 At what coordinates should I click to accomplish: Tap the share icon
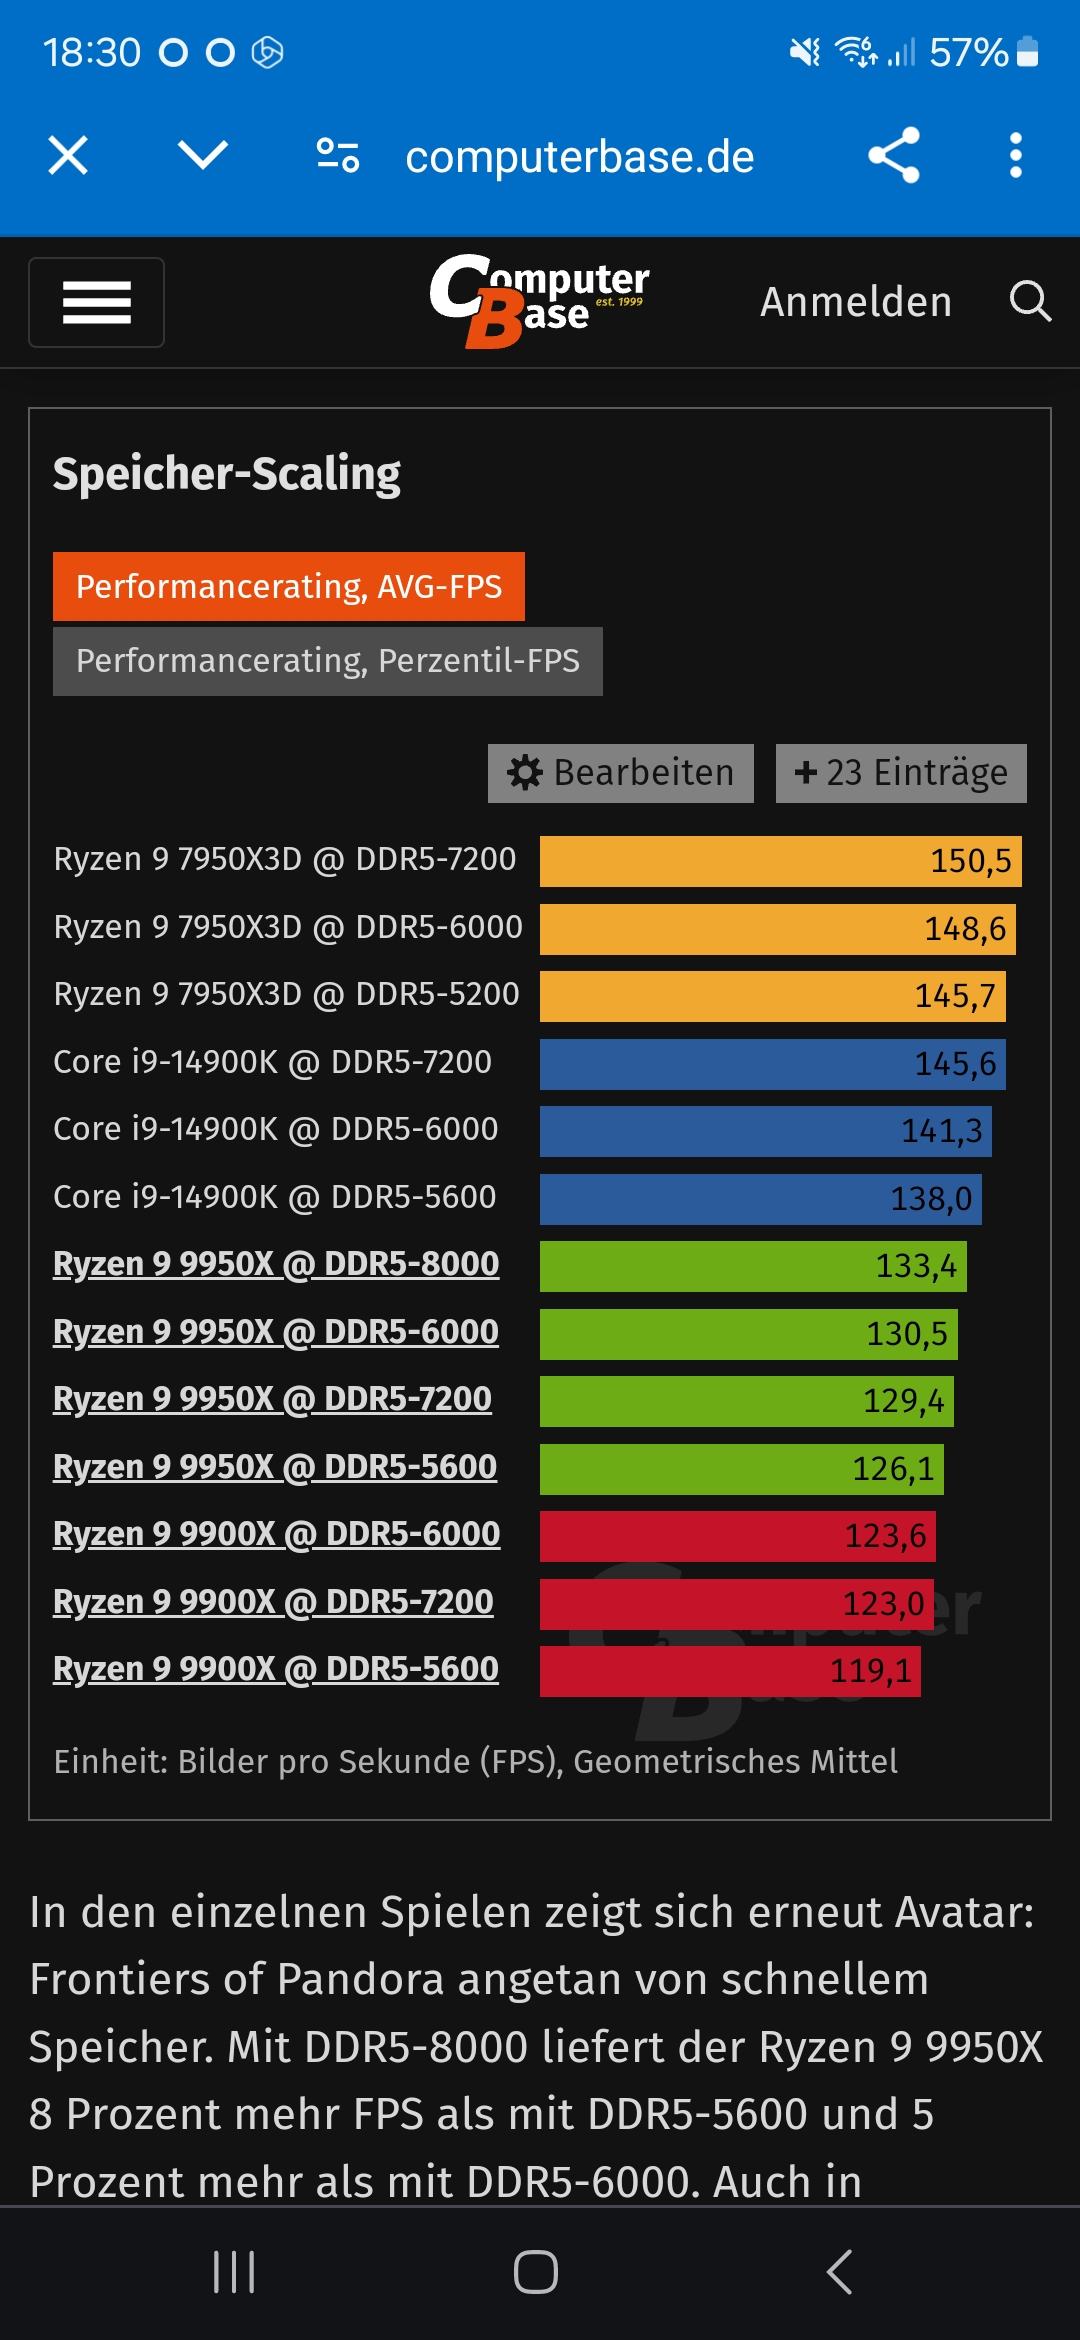coord(893,156)
